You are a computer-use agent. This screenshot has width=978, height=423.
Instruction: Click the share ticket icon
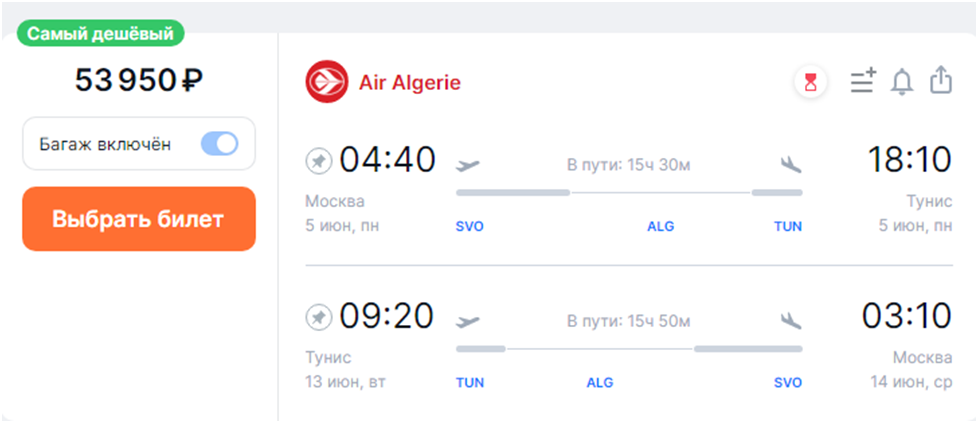[940, 81]
